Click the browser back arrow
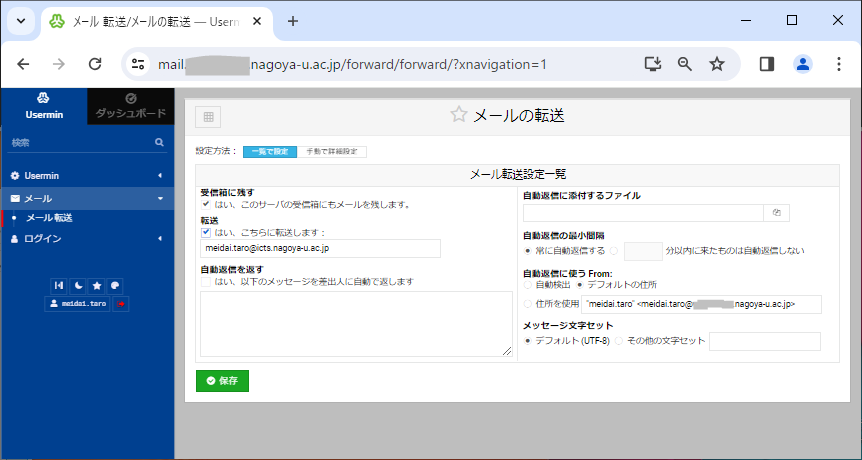 23,64
